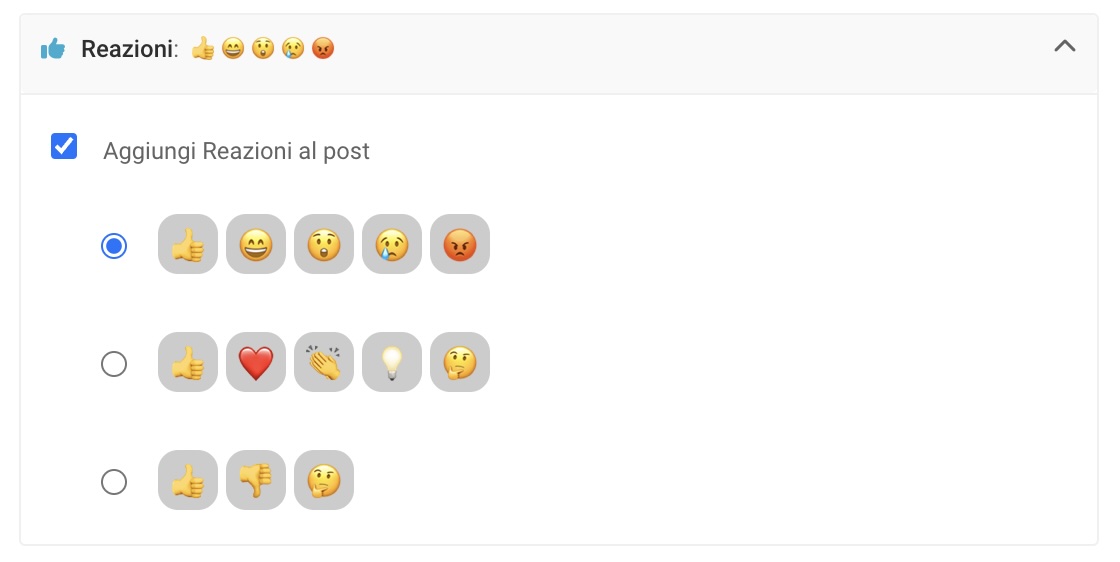
Task: Click the grinning face emoji tile
Action: [256, 244]
